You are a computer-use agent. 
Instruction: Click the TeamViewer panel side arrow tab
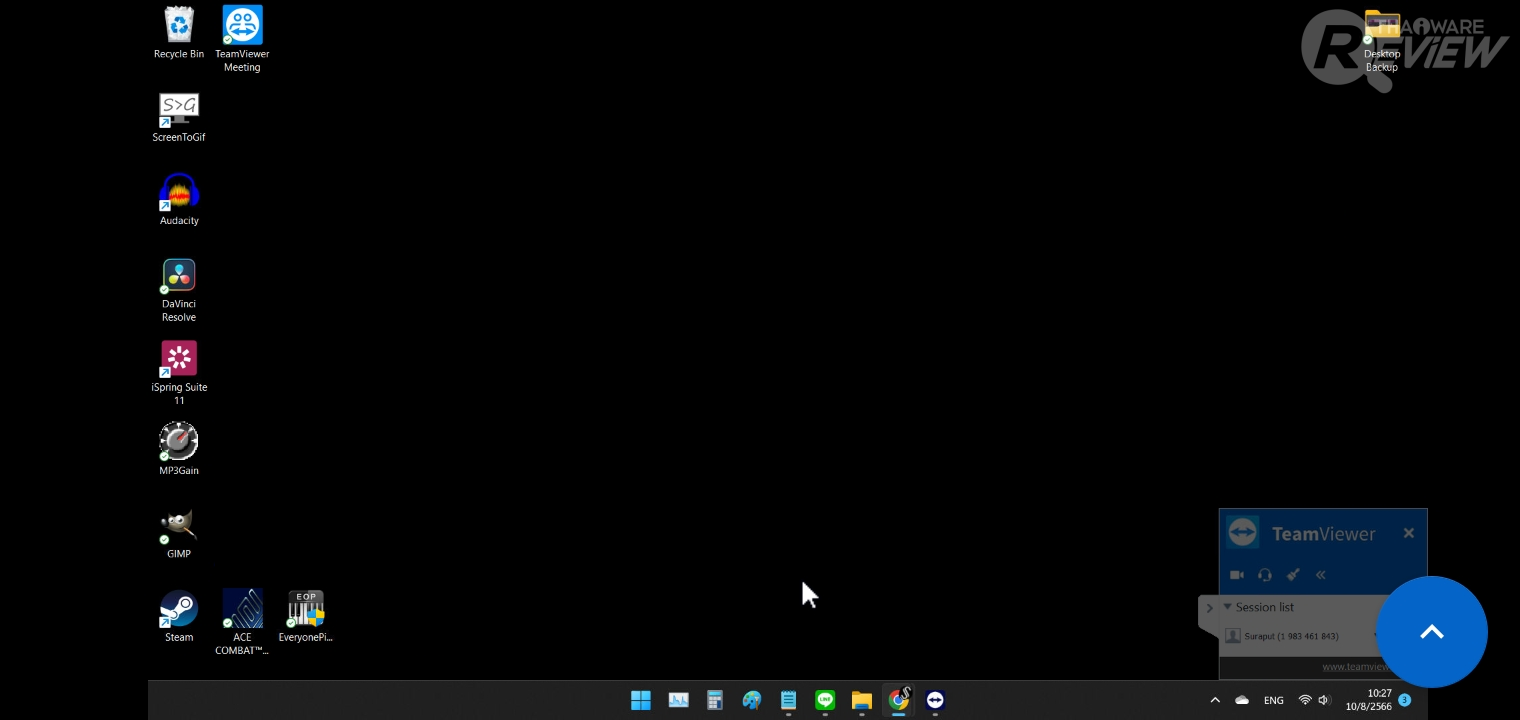pyautogui.click(x=1209, y=608)
